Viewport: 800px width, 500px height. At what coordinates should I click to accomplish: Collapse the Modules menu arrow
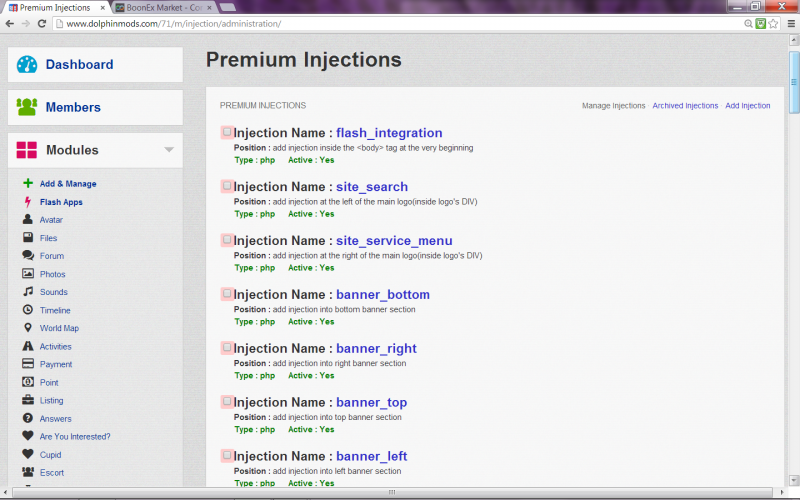[x=169, y=149]
